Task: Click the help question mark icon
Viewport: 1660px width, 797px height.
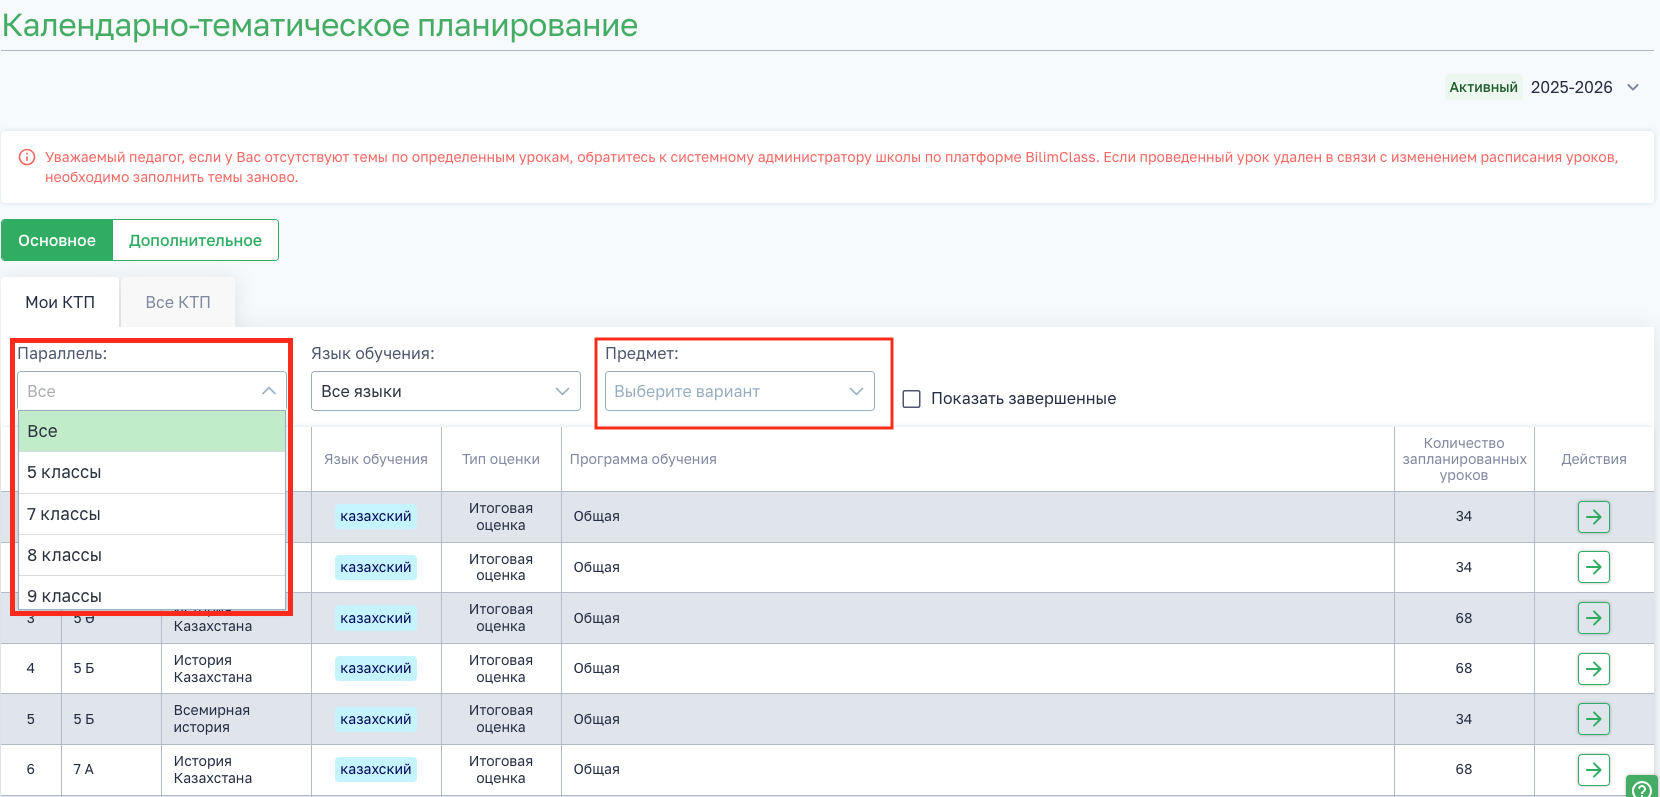Action: pyautogui.click(x=1642, y=789)
